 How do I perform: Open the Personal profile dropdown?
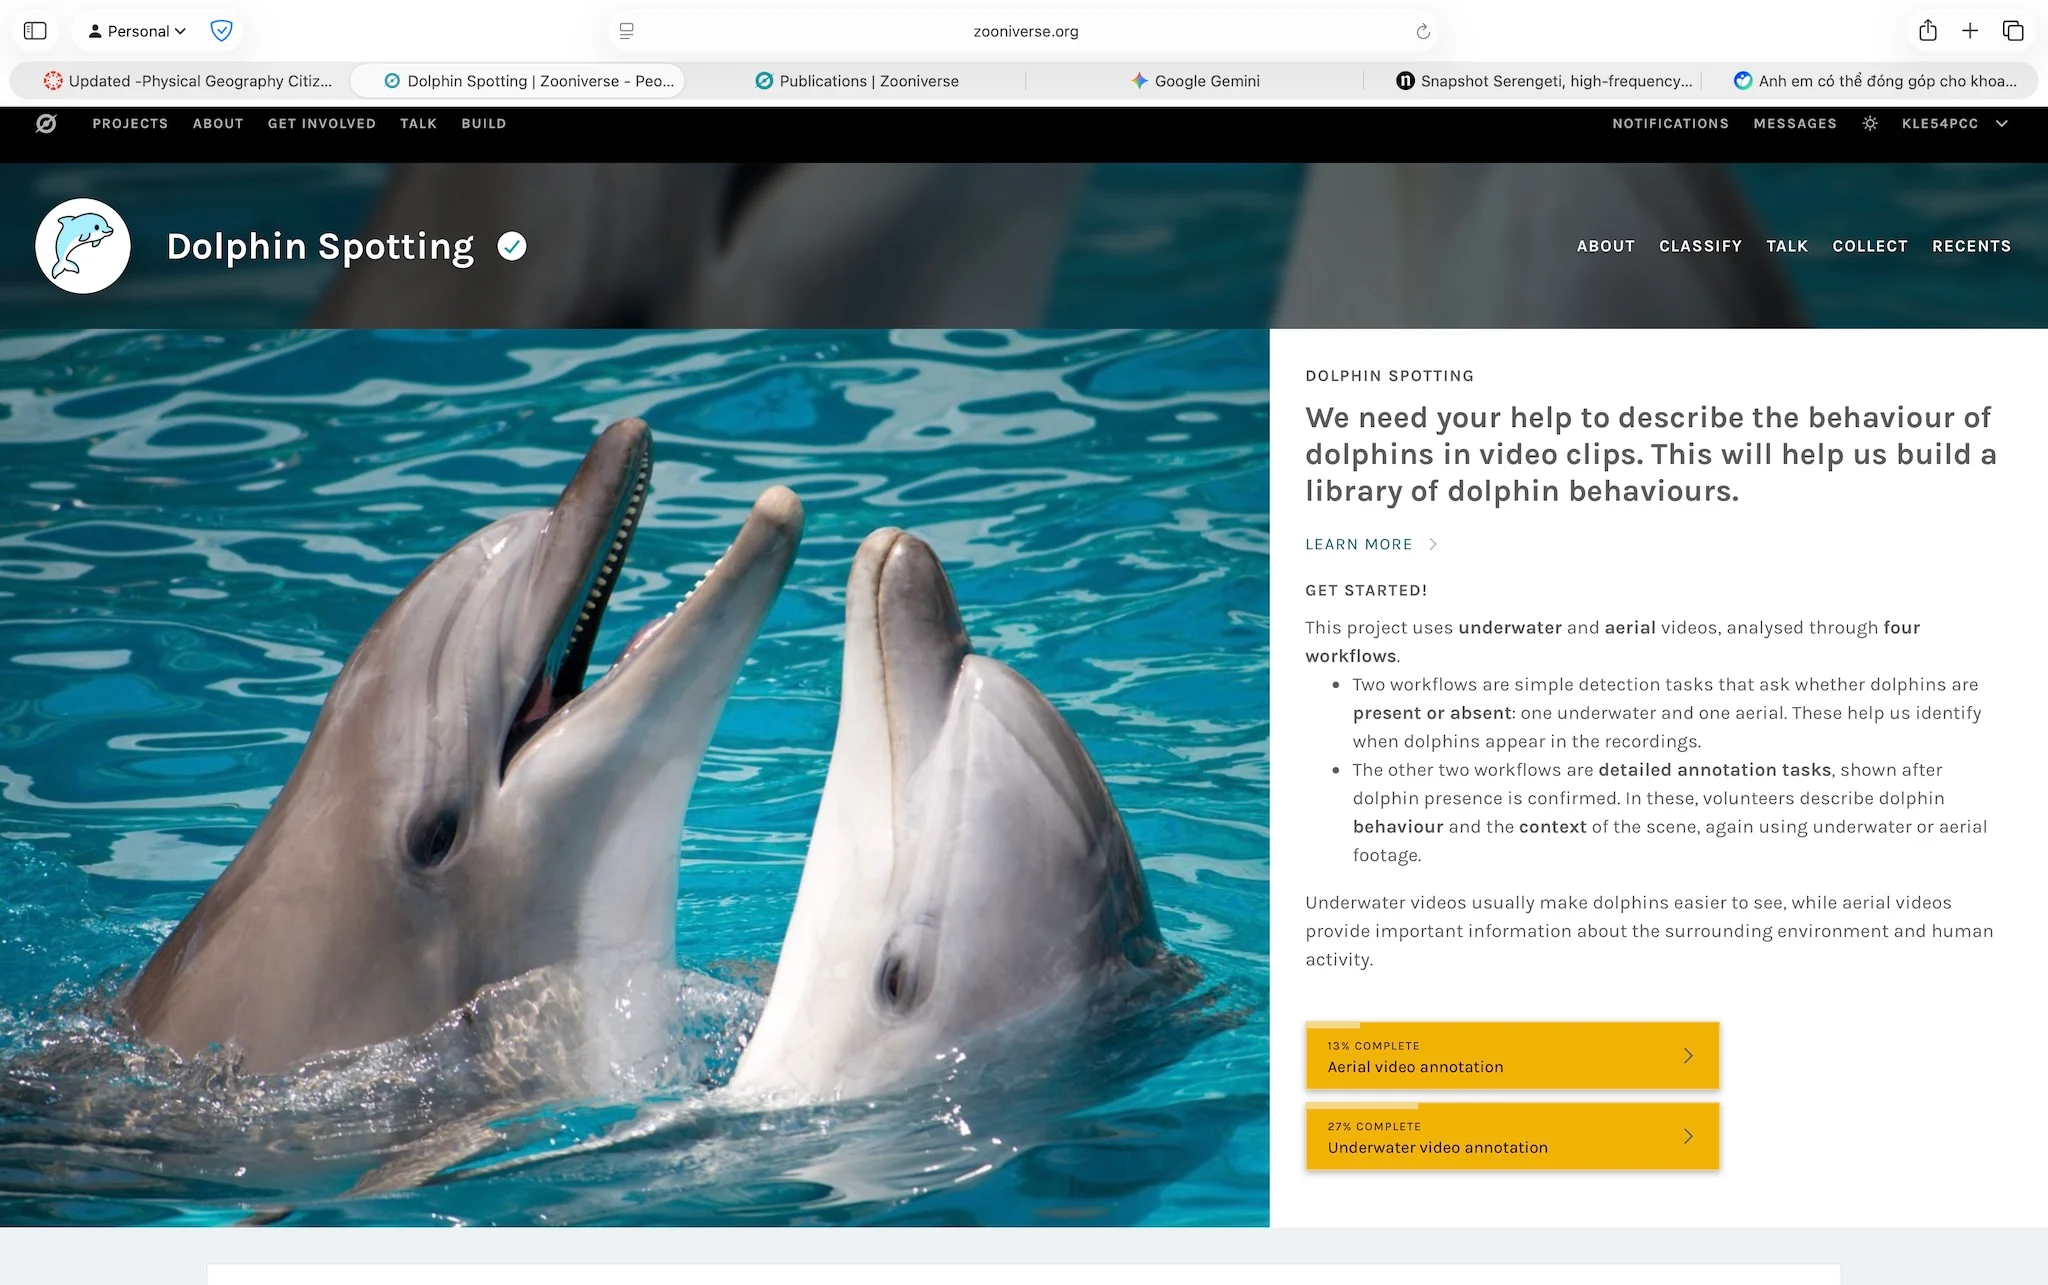click(x=137, y=31)
